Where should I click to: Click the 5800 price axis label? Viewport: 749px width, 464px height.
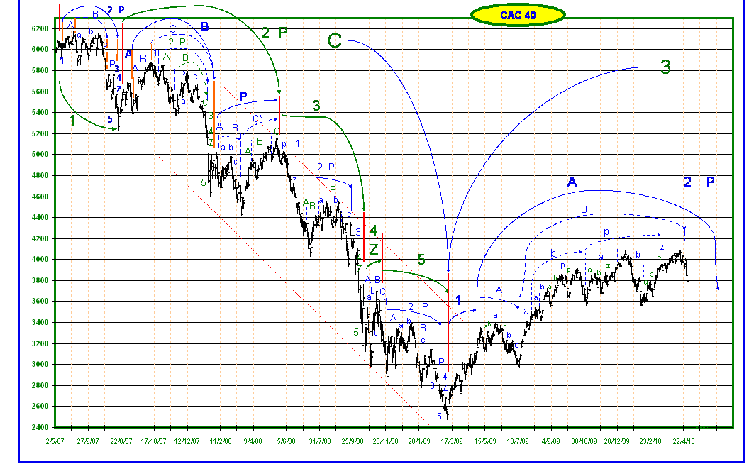coord(42,70)
